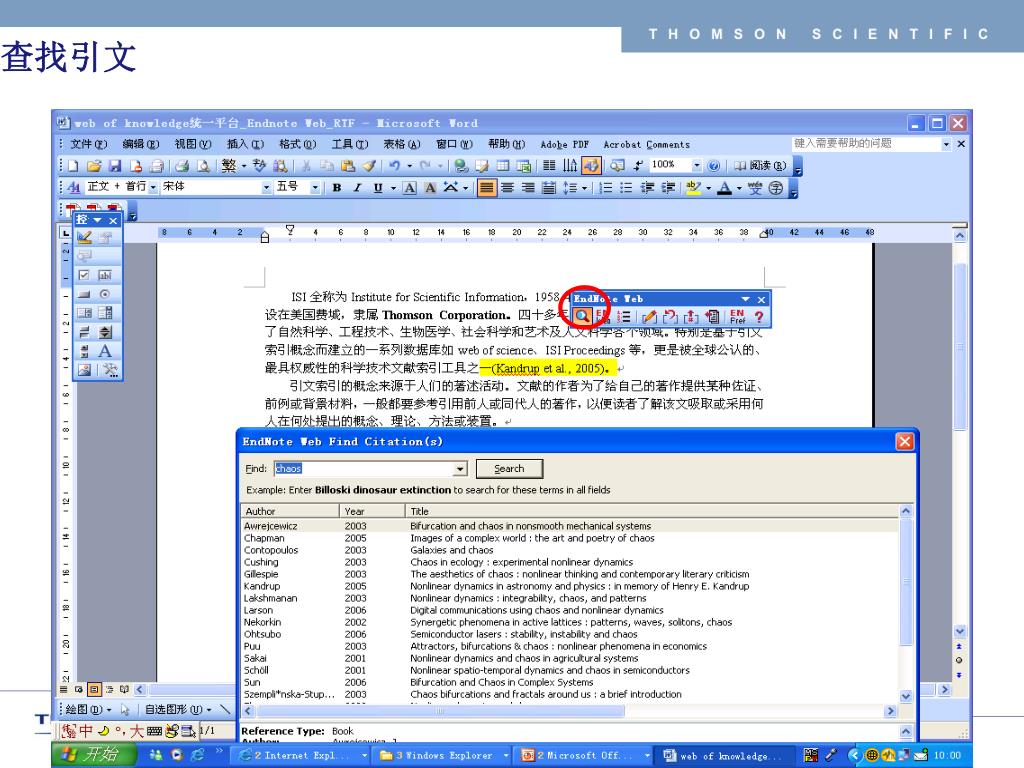Insert an image control from Control Toolbox
Image resolution: width=1024 pixels, height=768 pixels.
click(x=84, y=370)
